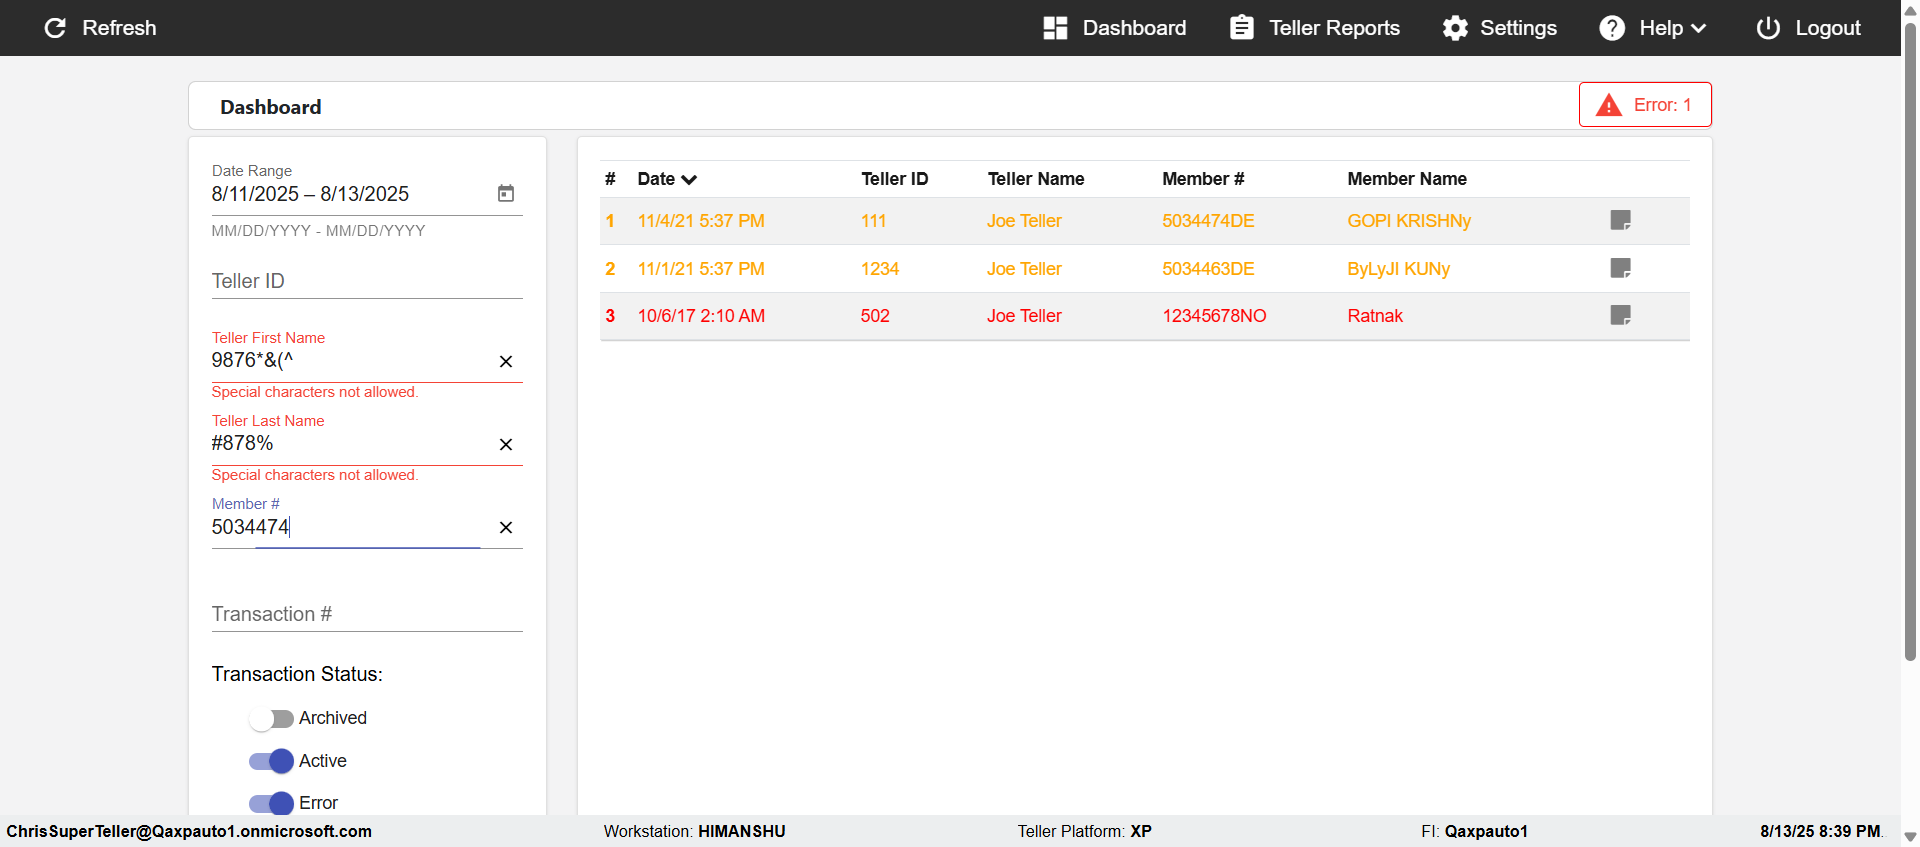Click the Error: 1 alert button
Viewport: 1920px width, 847px height.
click(x=1645, y=105)
